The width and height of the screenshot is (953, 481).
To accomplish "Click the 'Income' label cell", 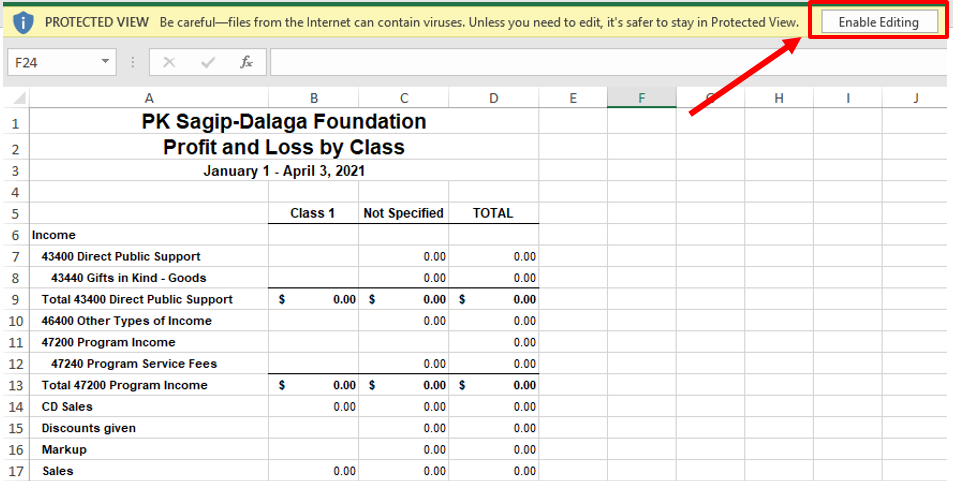I will [149, 235].
